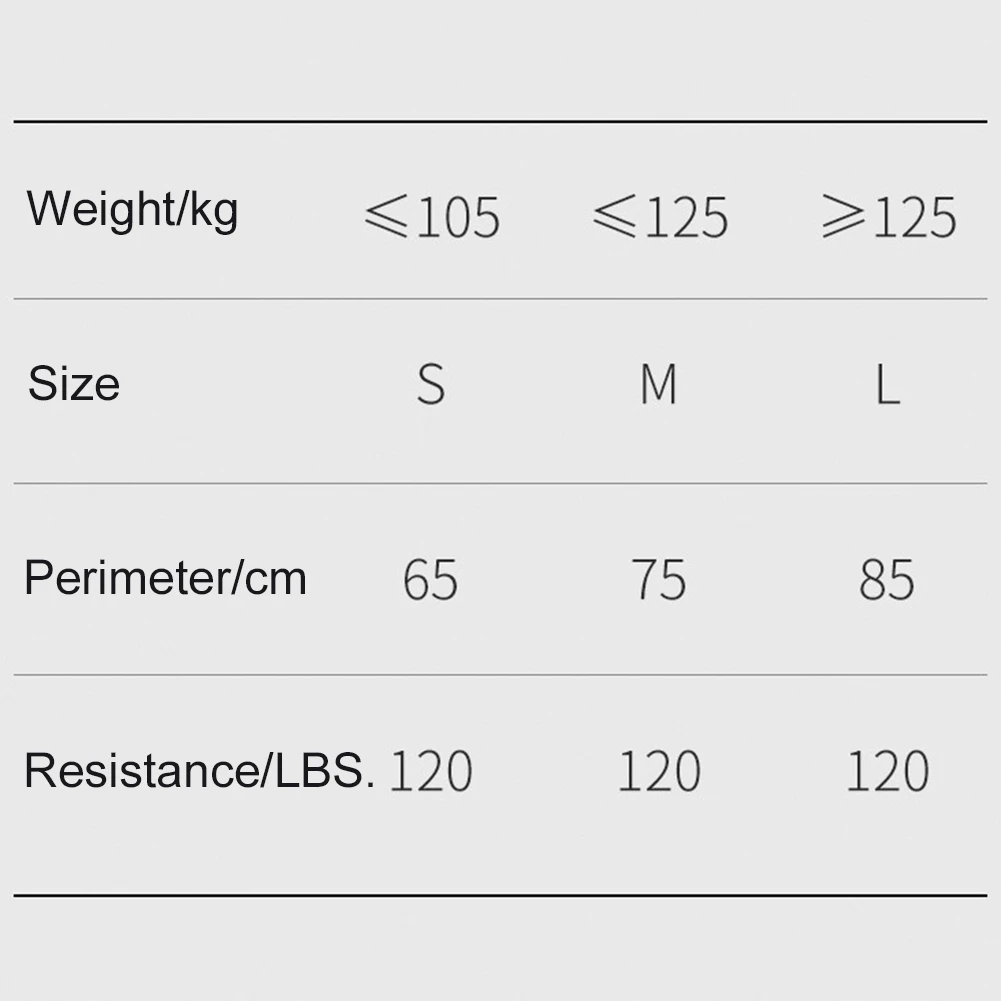Click the 120 resistance under size M
1001x1001 pixels.
click(659, 772)
